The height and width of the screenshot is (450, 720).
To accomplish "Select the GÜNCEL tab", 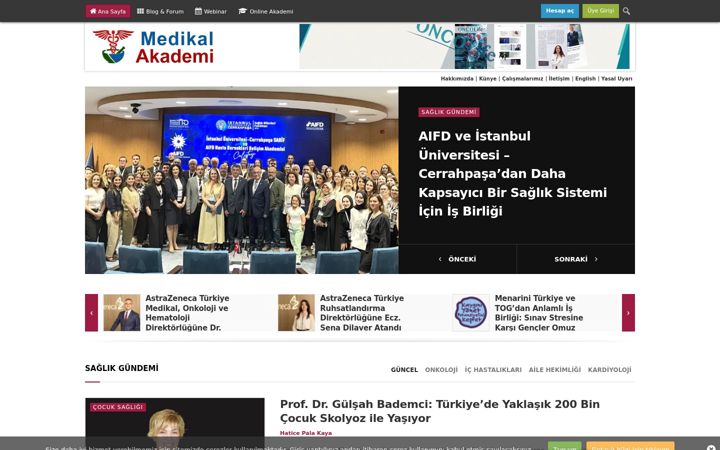I will click(404, 370).
